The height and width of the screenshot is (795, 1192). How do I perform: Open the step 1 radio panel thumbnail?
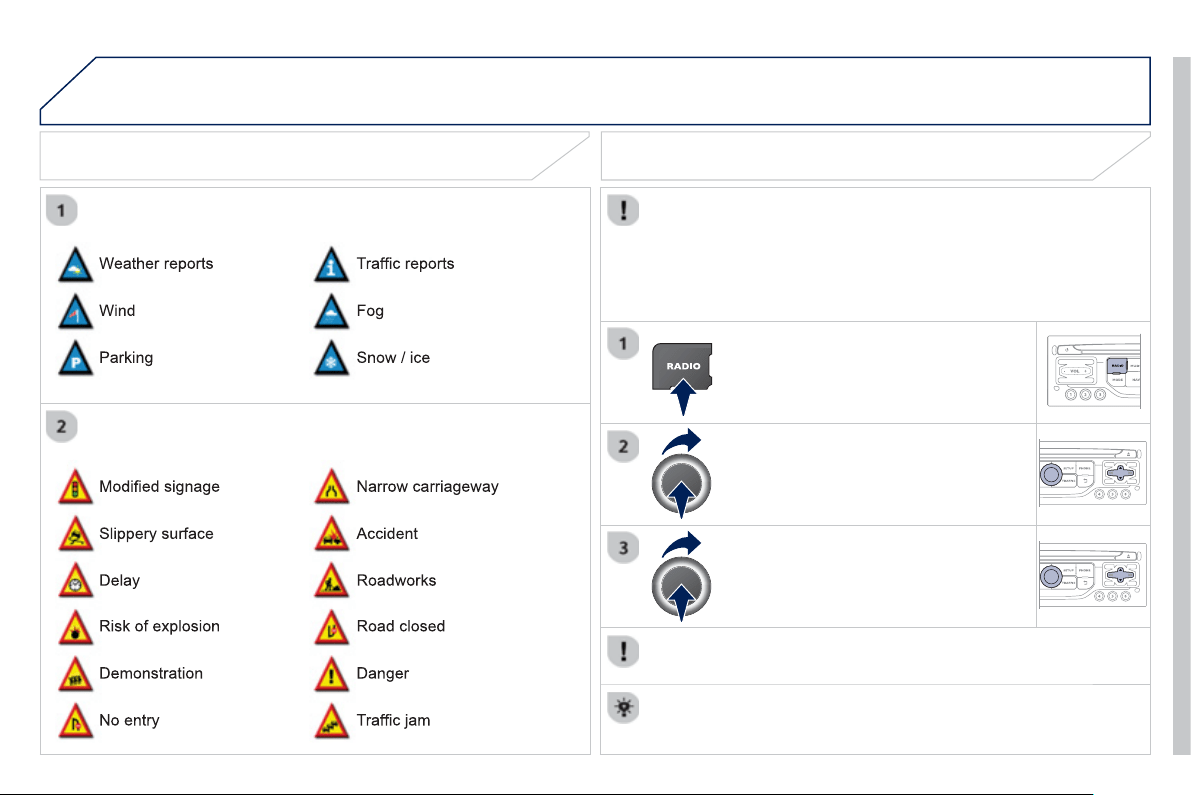point(1094,372)
